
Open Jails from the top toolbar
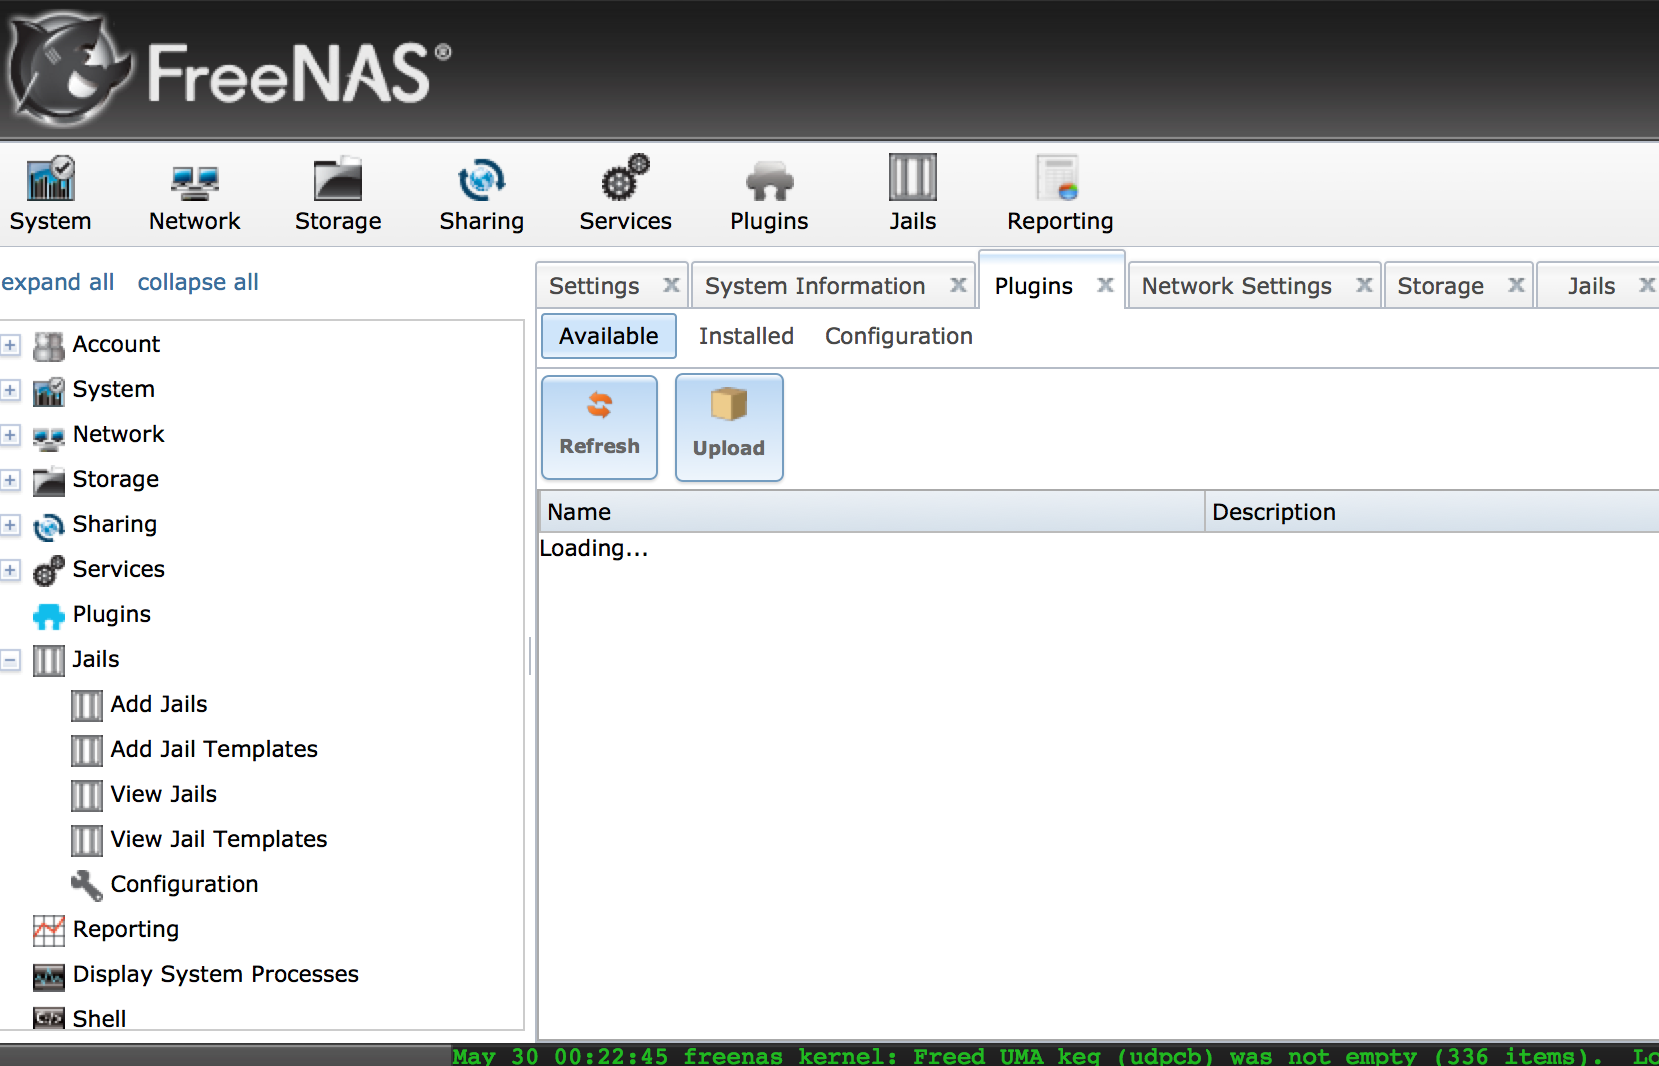(913, 194)
